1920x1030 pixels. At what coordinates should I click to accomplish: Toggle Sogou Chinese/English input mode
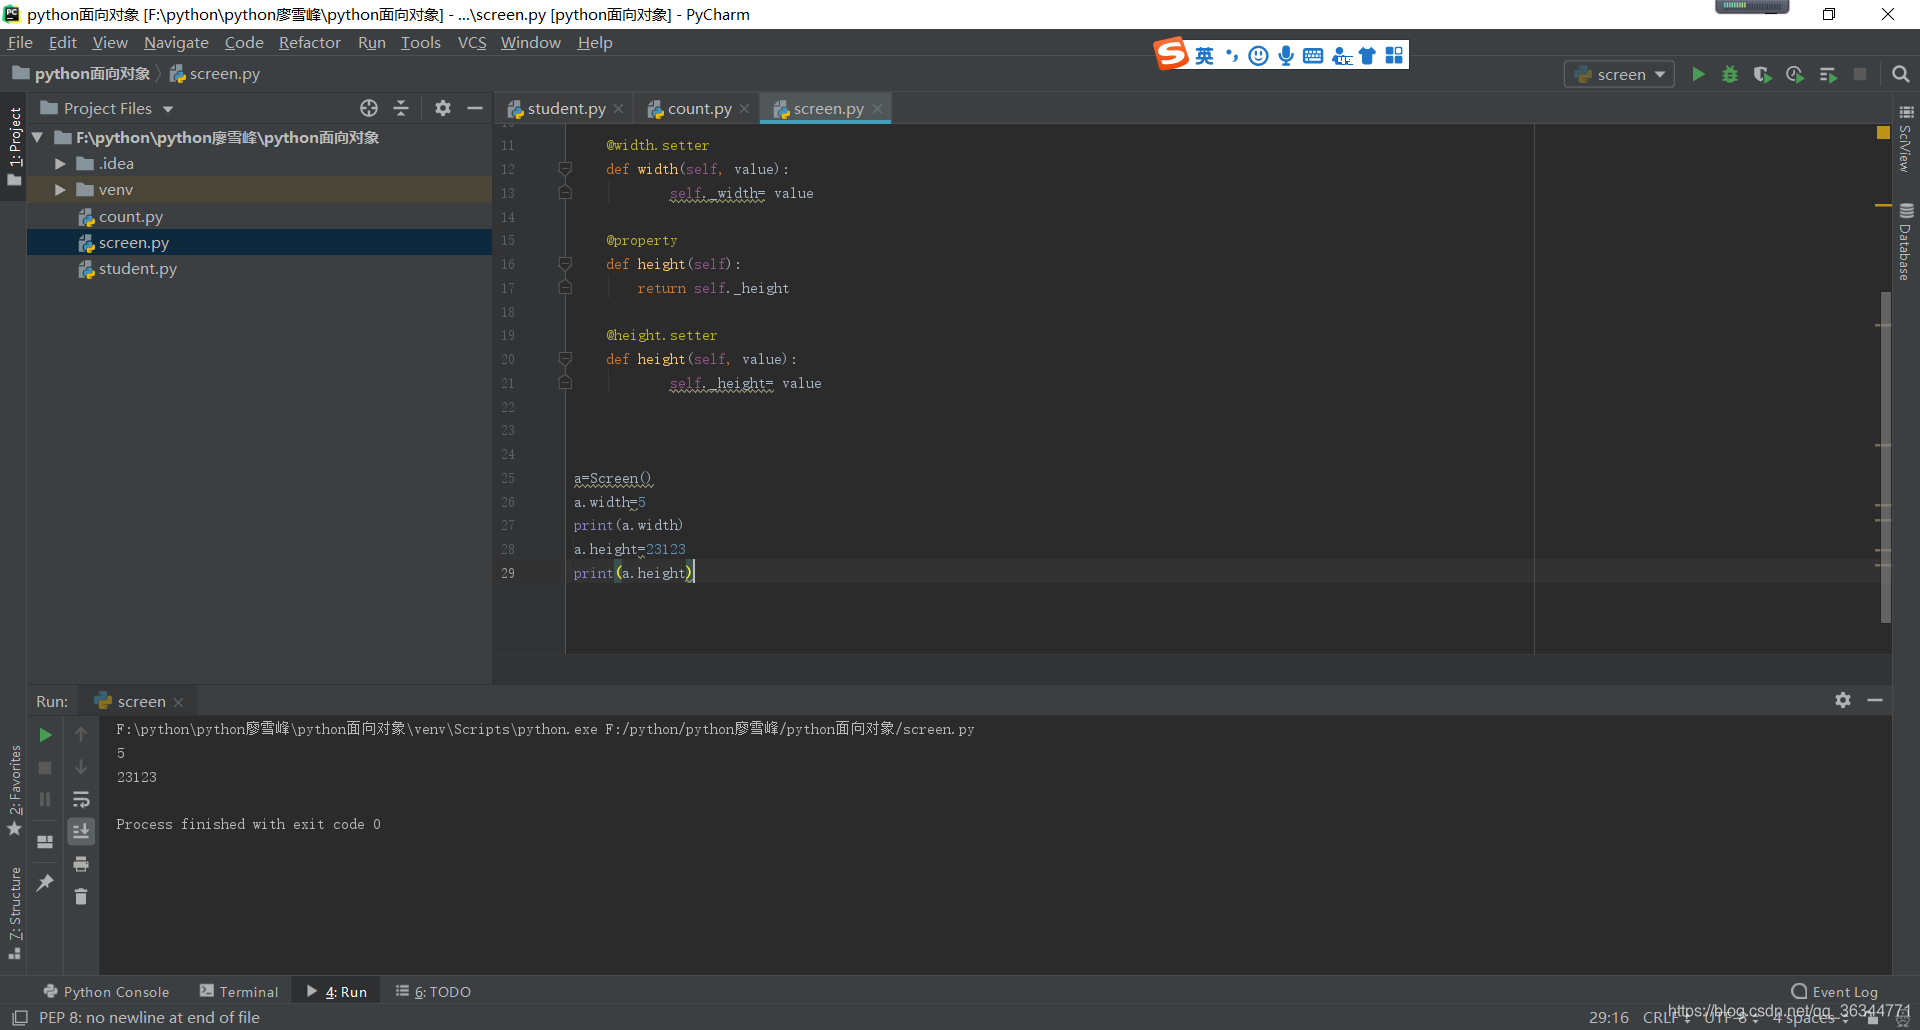[1204, 56]
